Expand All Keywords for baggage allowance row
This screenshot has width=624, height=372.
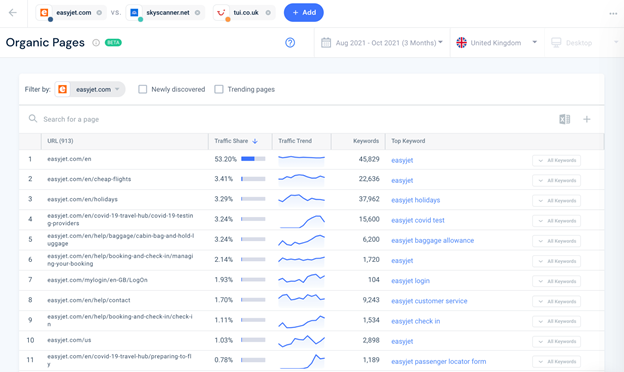pyautogui.click(x=556, y=241)
